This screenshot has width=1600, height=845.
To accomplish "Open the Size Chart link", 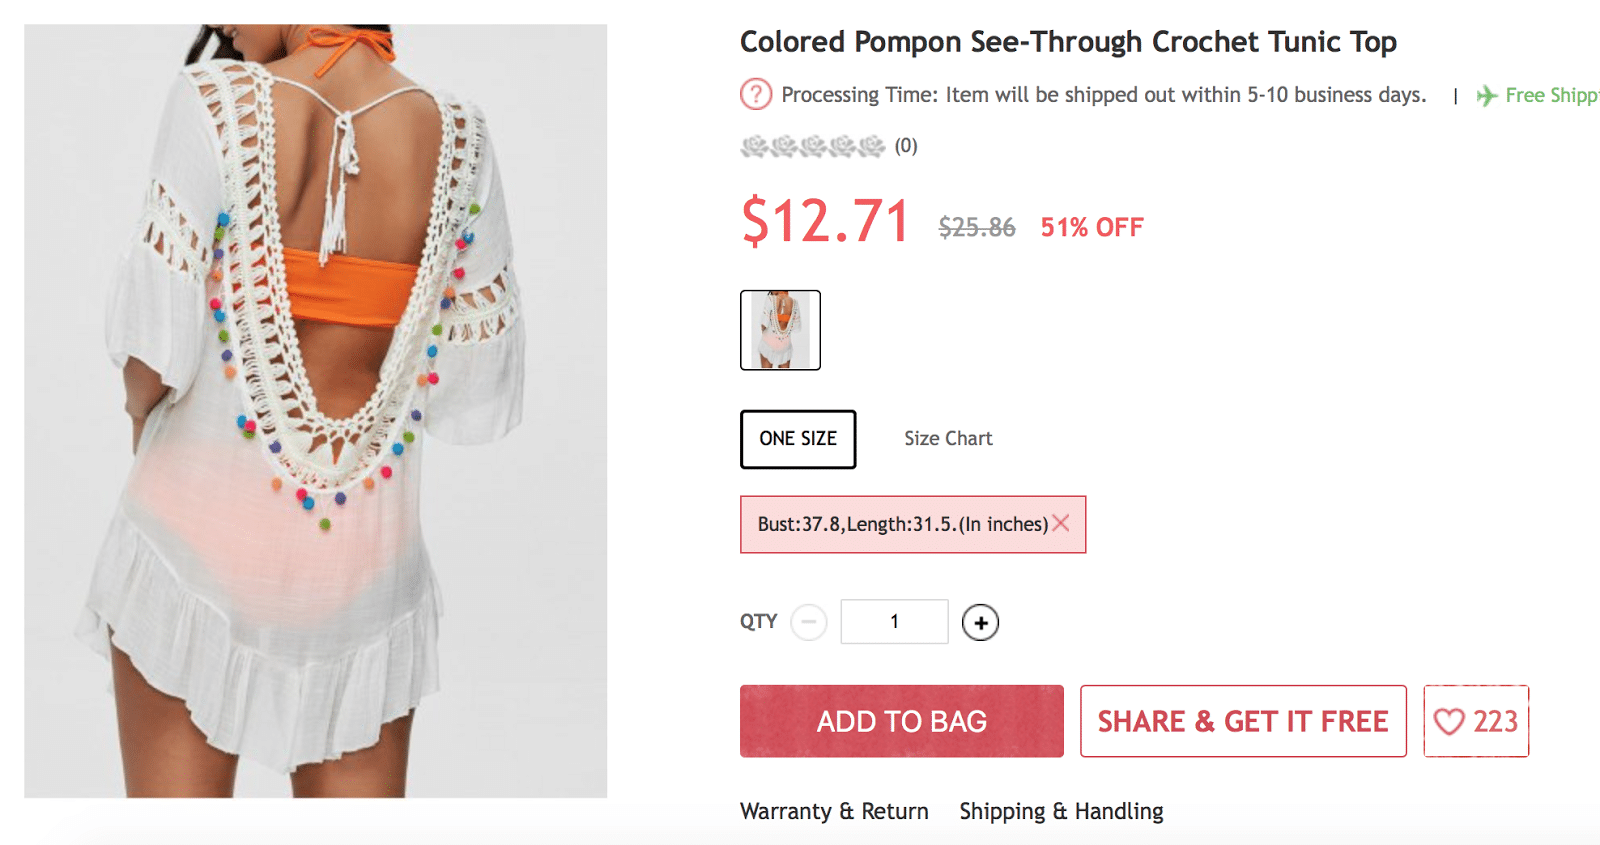I will 948,439.
